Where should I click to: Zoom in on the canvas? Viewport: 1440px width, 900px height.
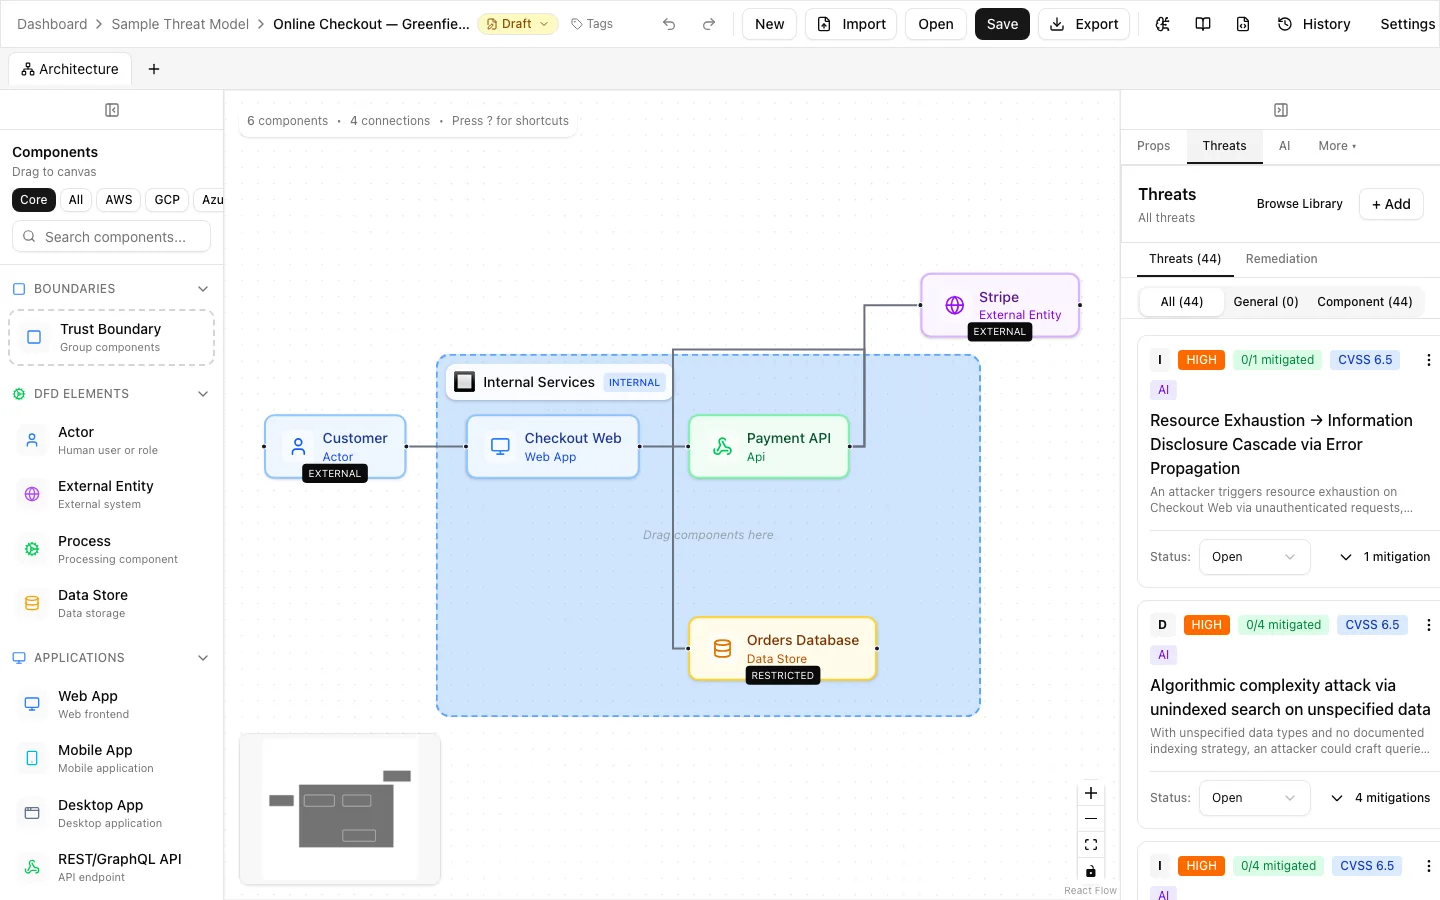click(1091, 793)
